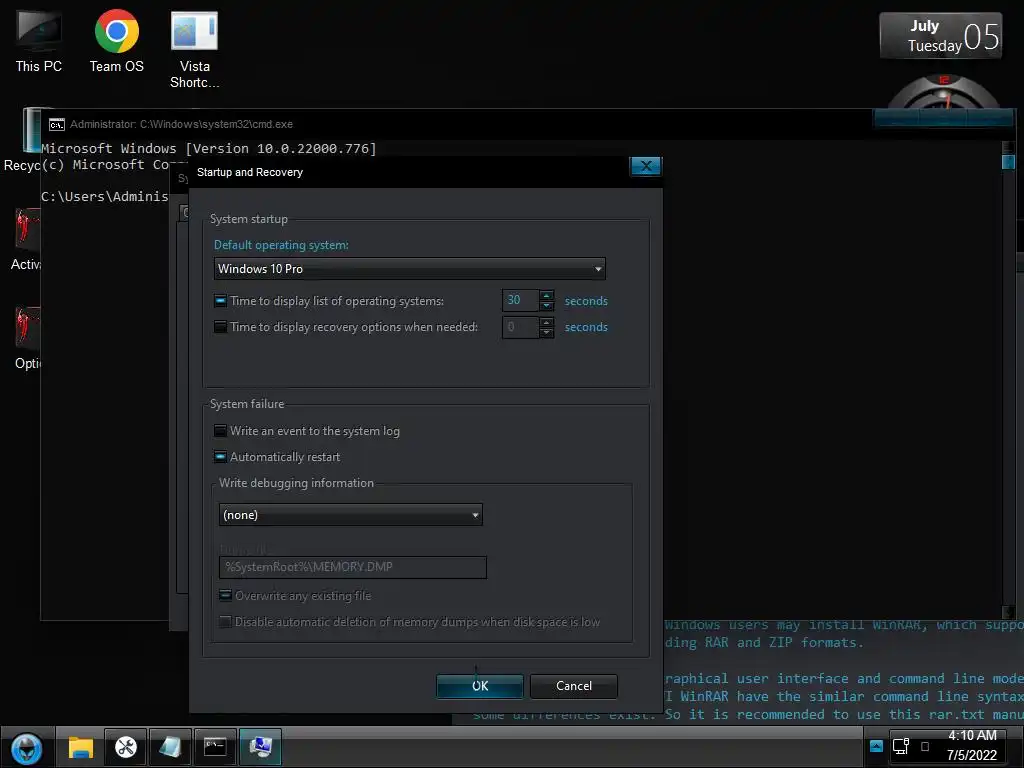
Task: Click the cmd window vertical scrollbar thumb
Action: pos(1008,161)
